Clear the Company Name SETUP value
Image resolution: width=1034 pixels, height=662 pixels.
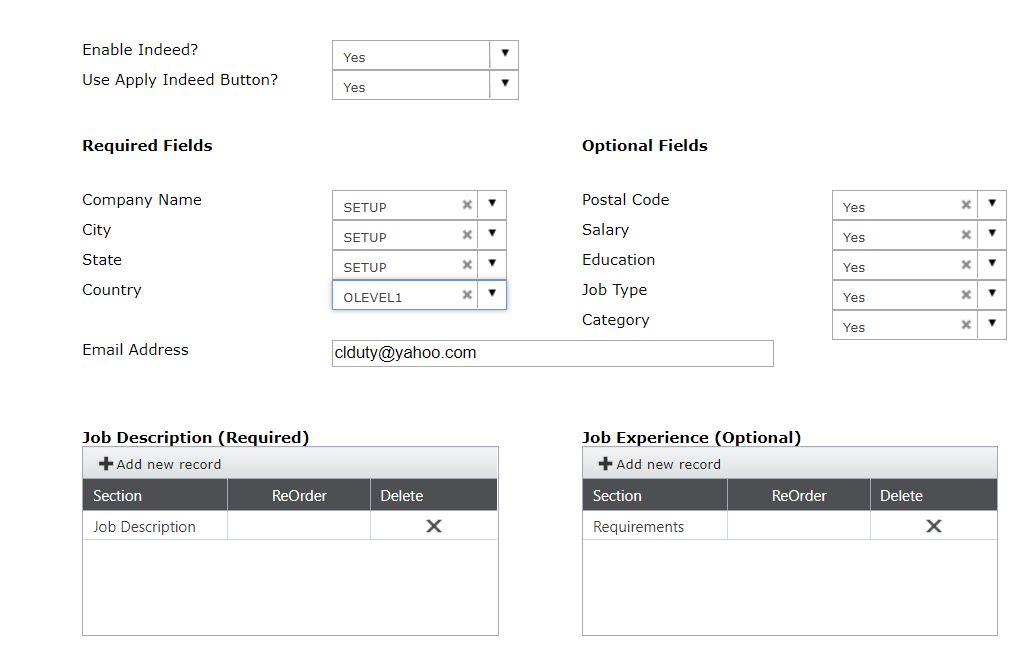pos(467,205)
